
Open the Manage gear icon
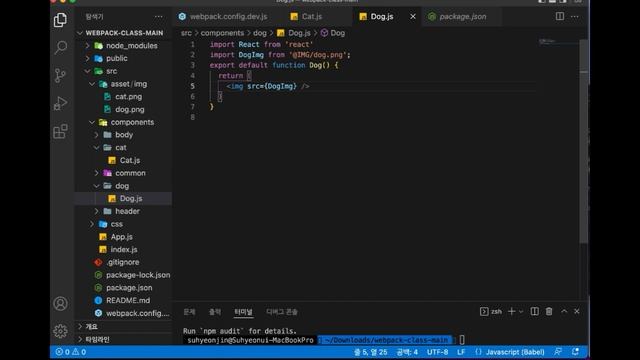[x=60, y=331]
